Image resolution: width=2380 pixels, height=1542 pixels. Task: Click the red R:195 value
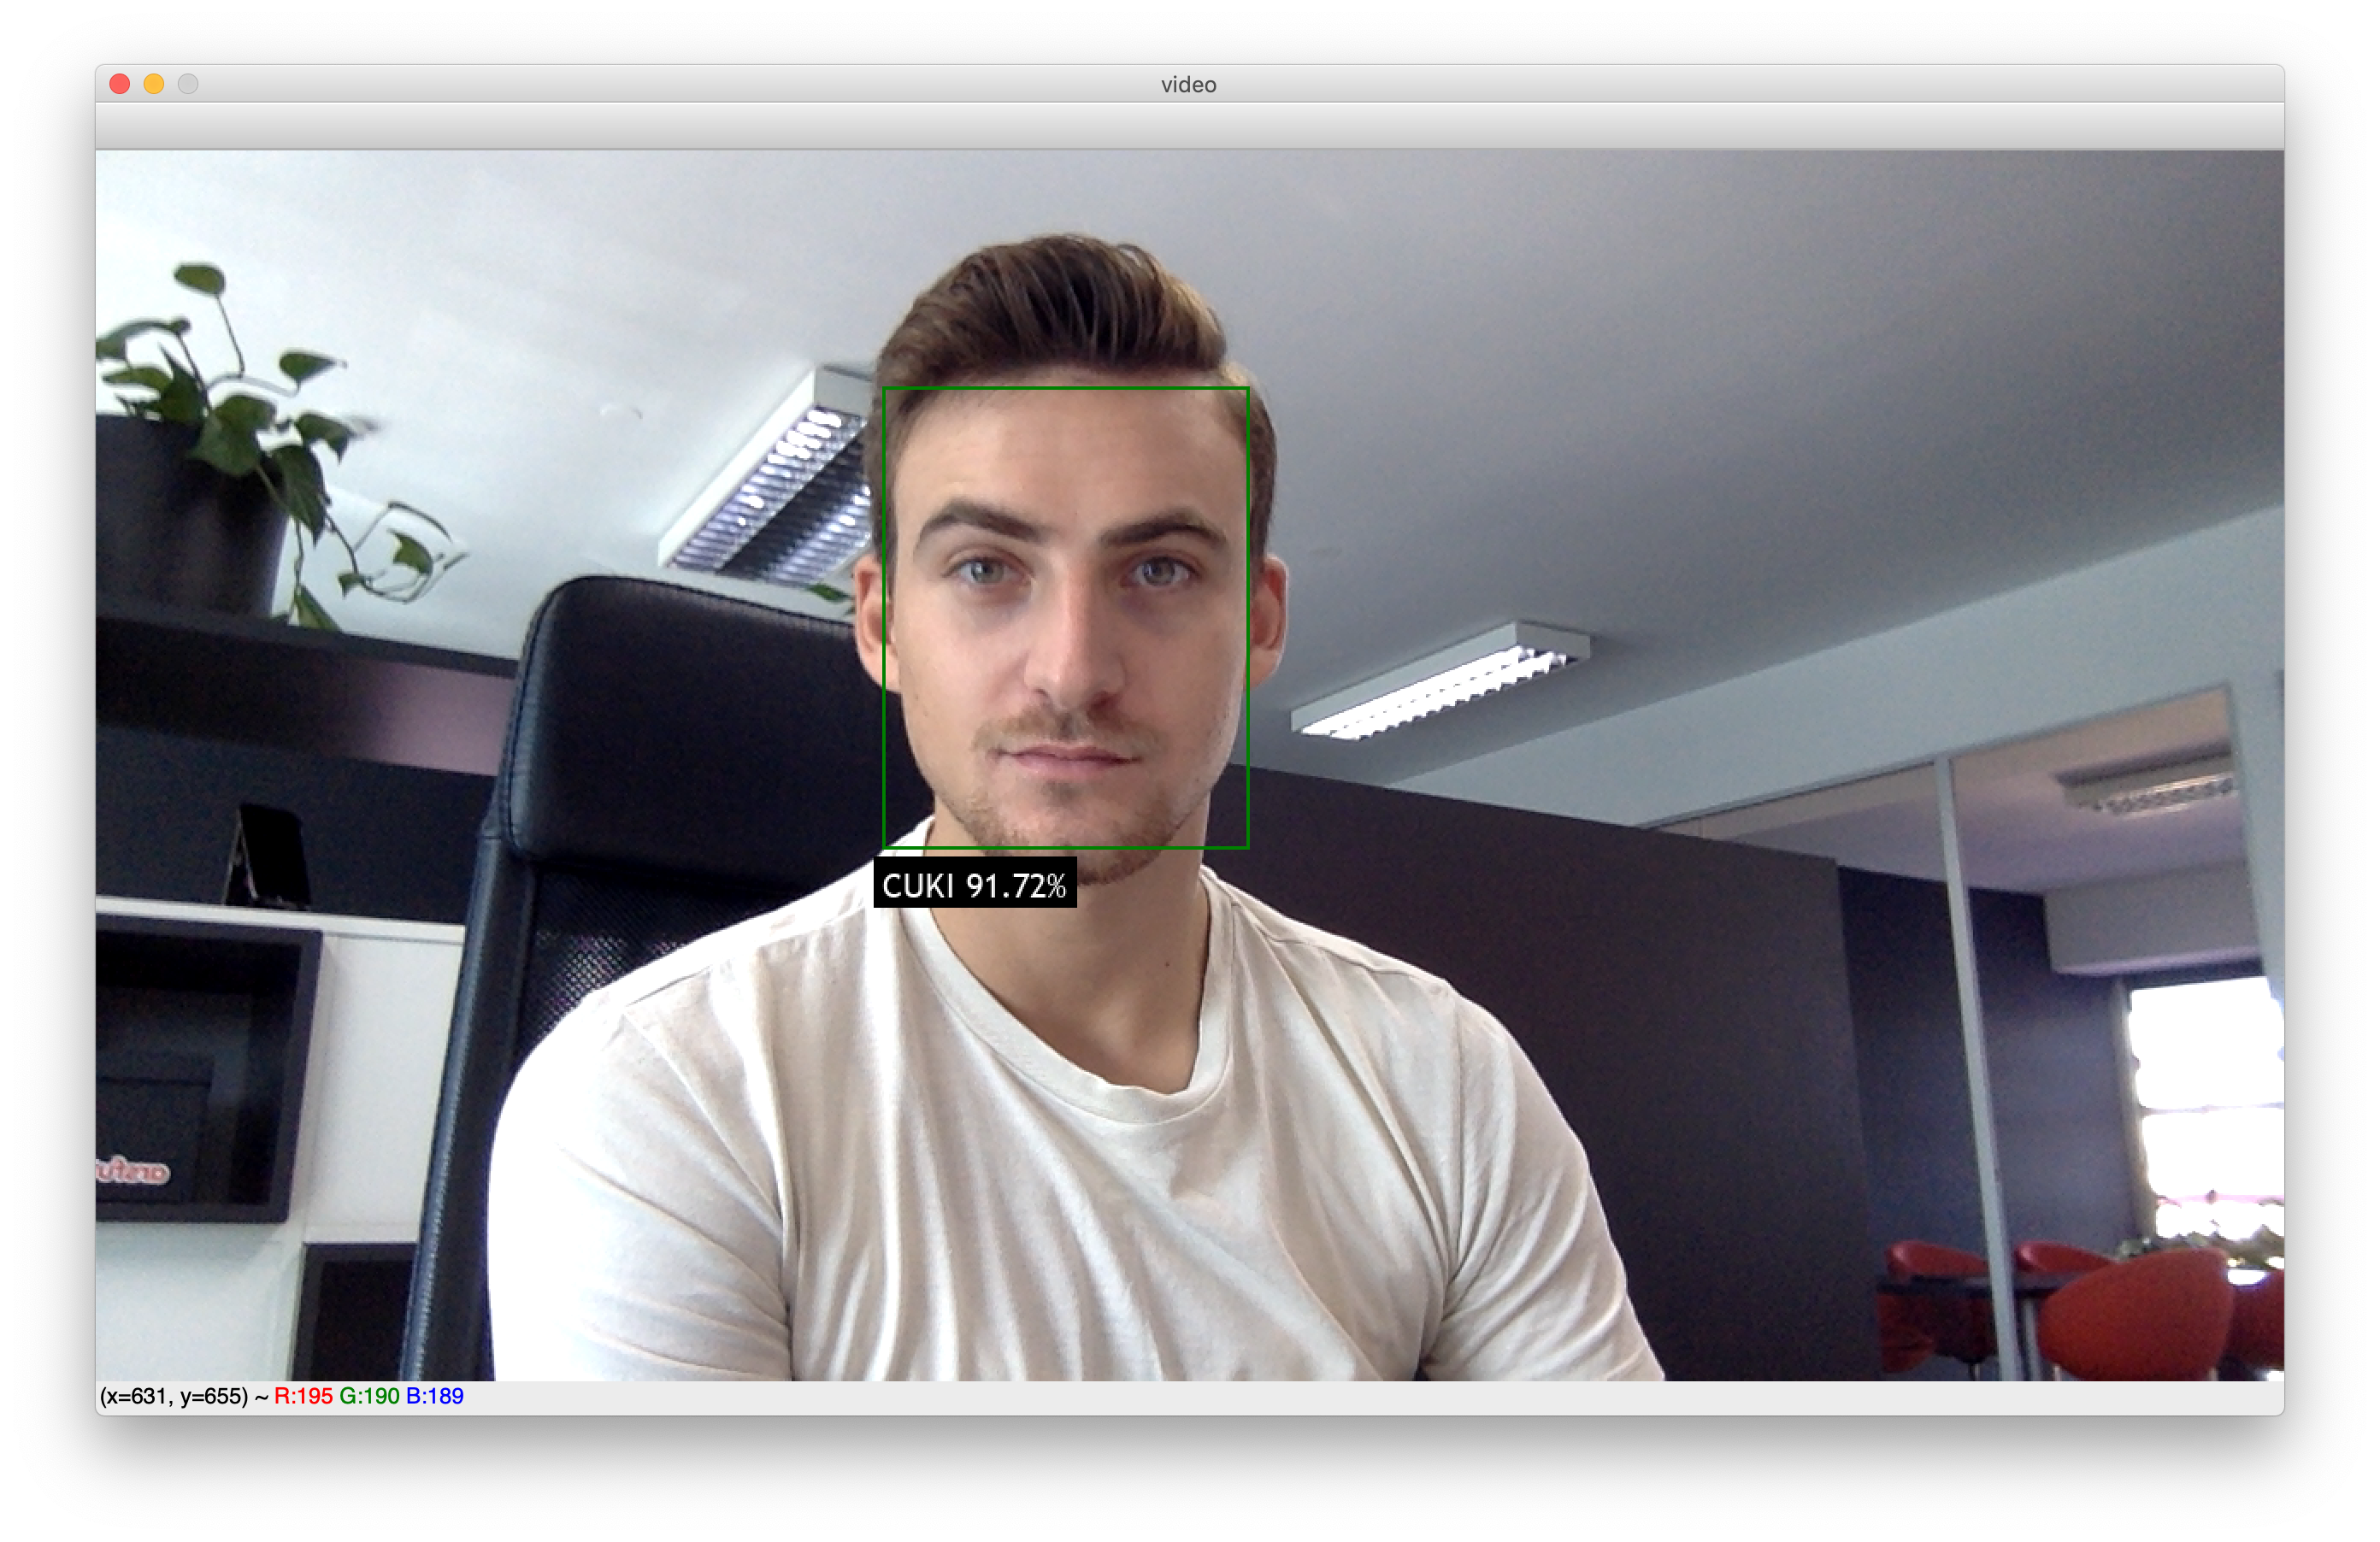pyautogui.click(x=303, y=1396)
